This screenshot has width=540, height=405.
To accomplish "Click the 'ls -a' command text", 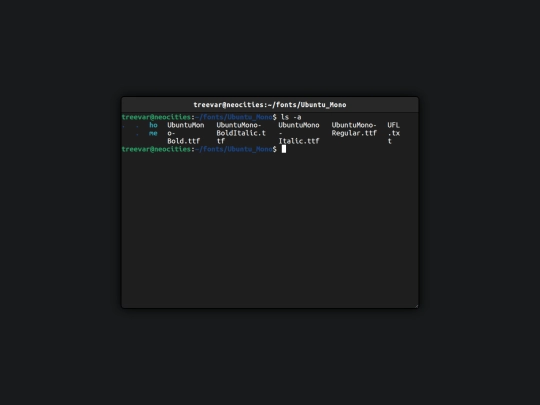I will pos(291,117).
